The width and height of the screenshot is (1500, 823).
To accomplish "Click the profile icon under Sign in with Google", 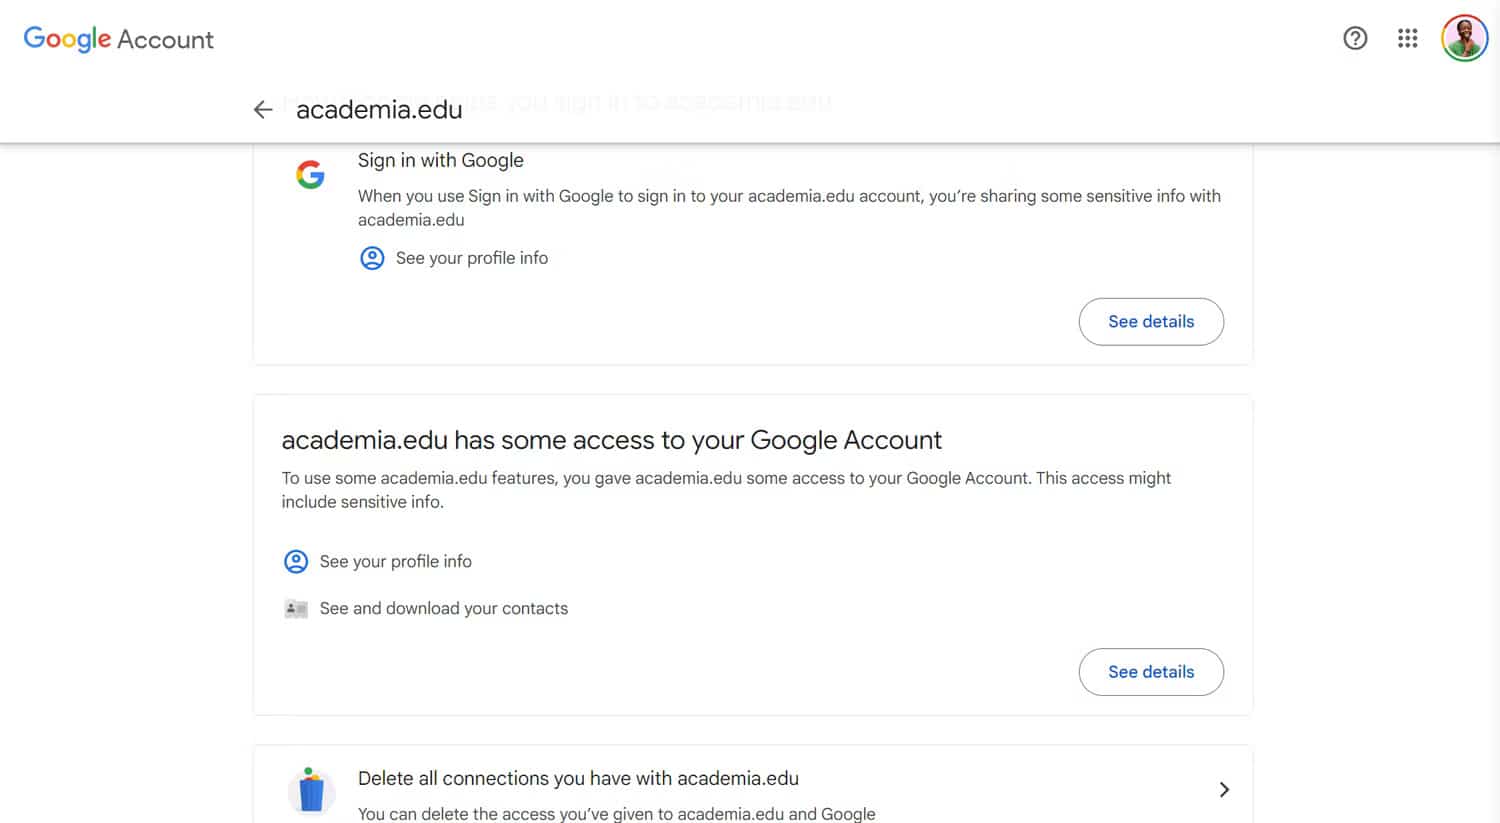I will point(372,258).
